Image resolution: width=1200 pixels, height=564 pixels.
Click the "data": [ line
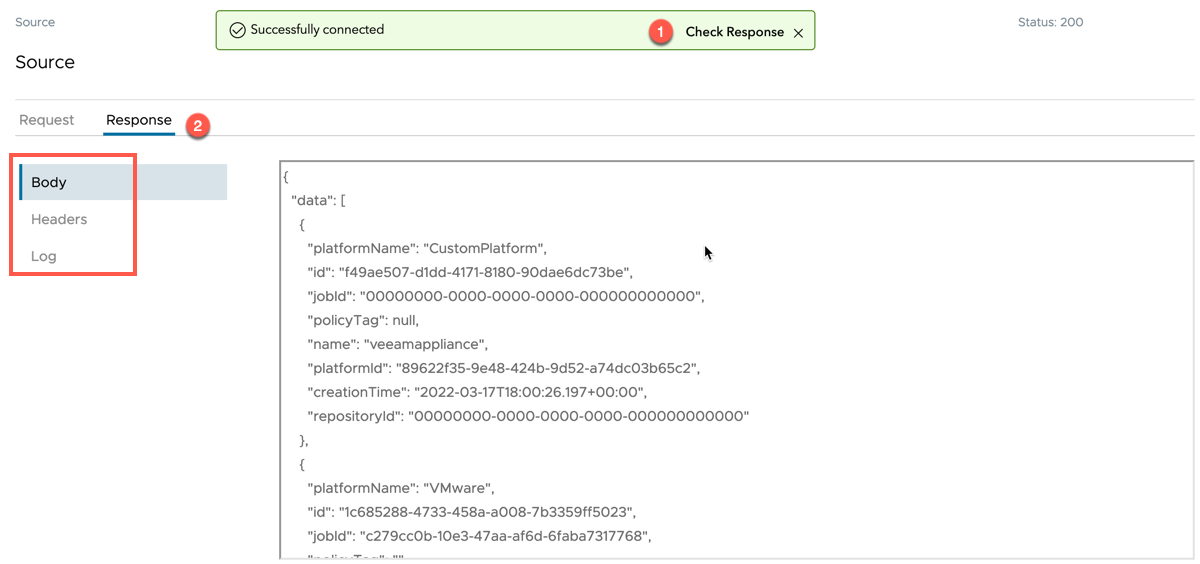point(318,200)
